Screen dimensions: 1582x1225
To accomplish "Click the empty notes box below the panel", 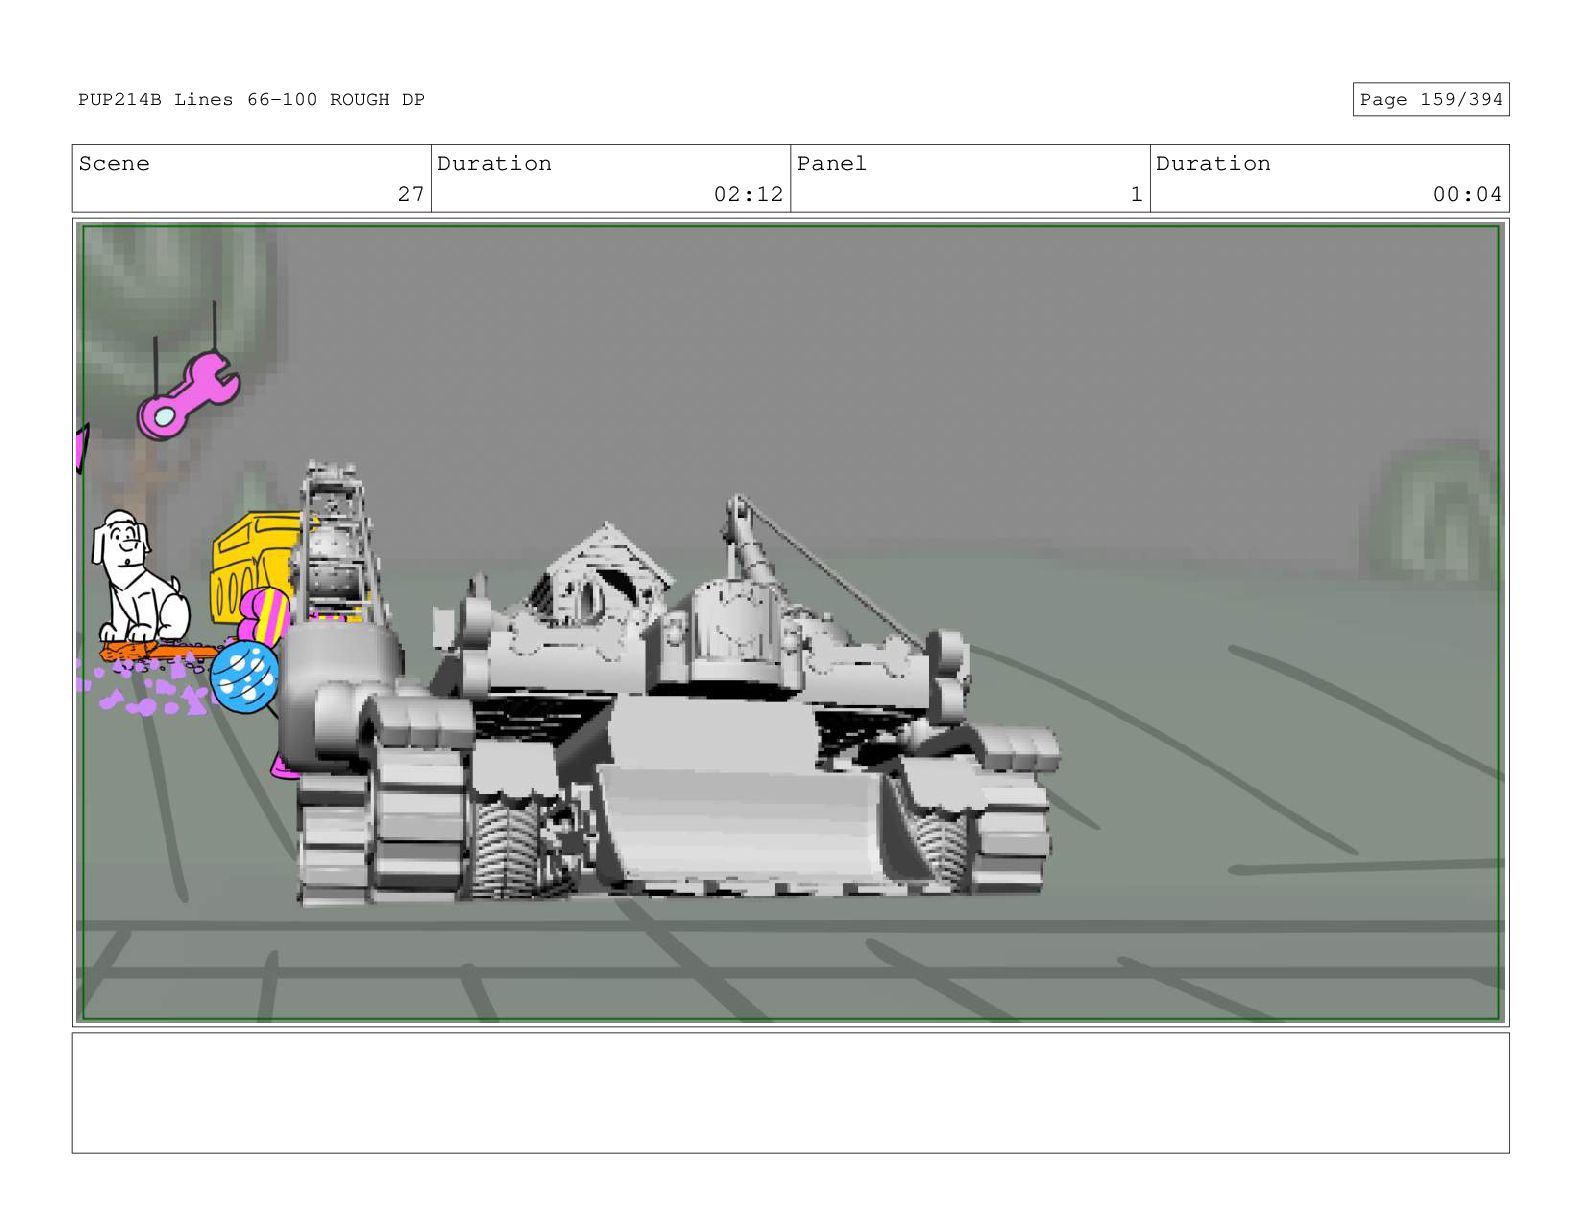I will (x=790, y=1093).
